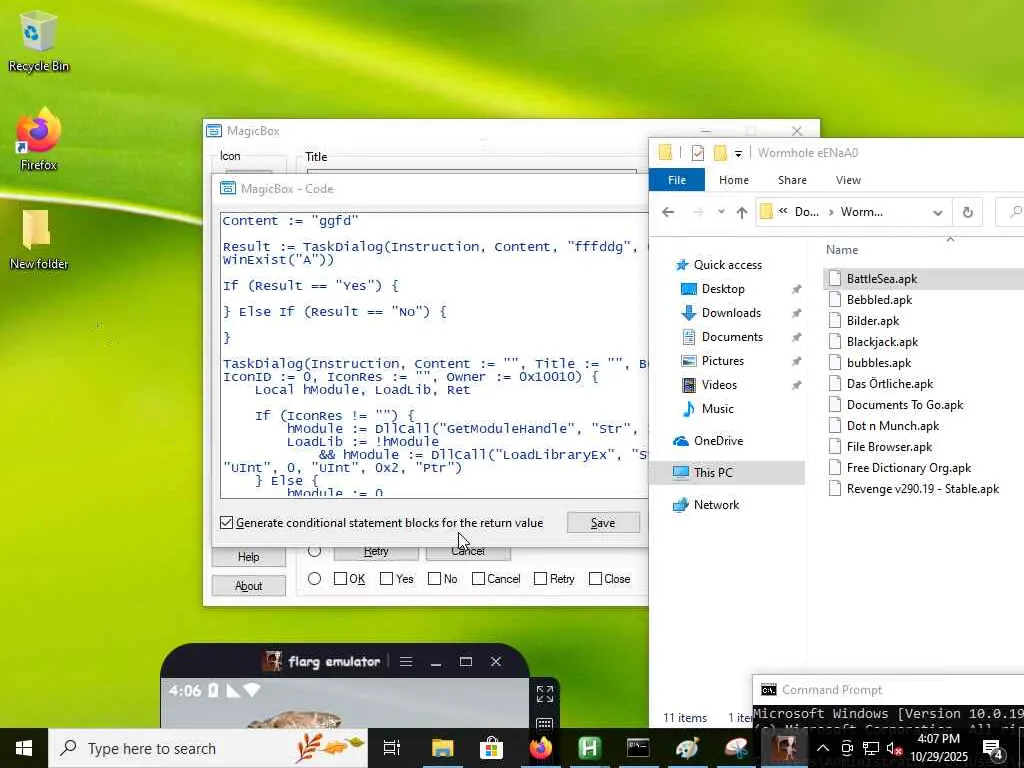This screenshot has height=768, width=1024.
Task: Click the Properties checkmark icon in Explorer title bar
Action: pos(697,153)
